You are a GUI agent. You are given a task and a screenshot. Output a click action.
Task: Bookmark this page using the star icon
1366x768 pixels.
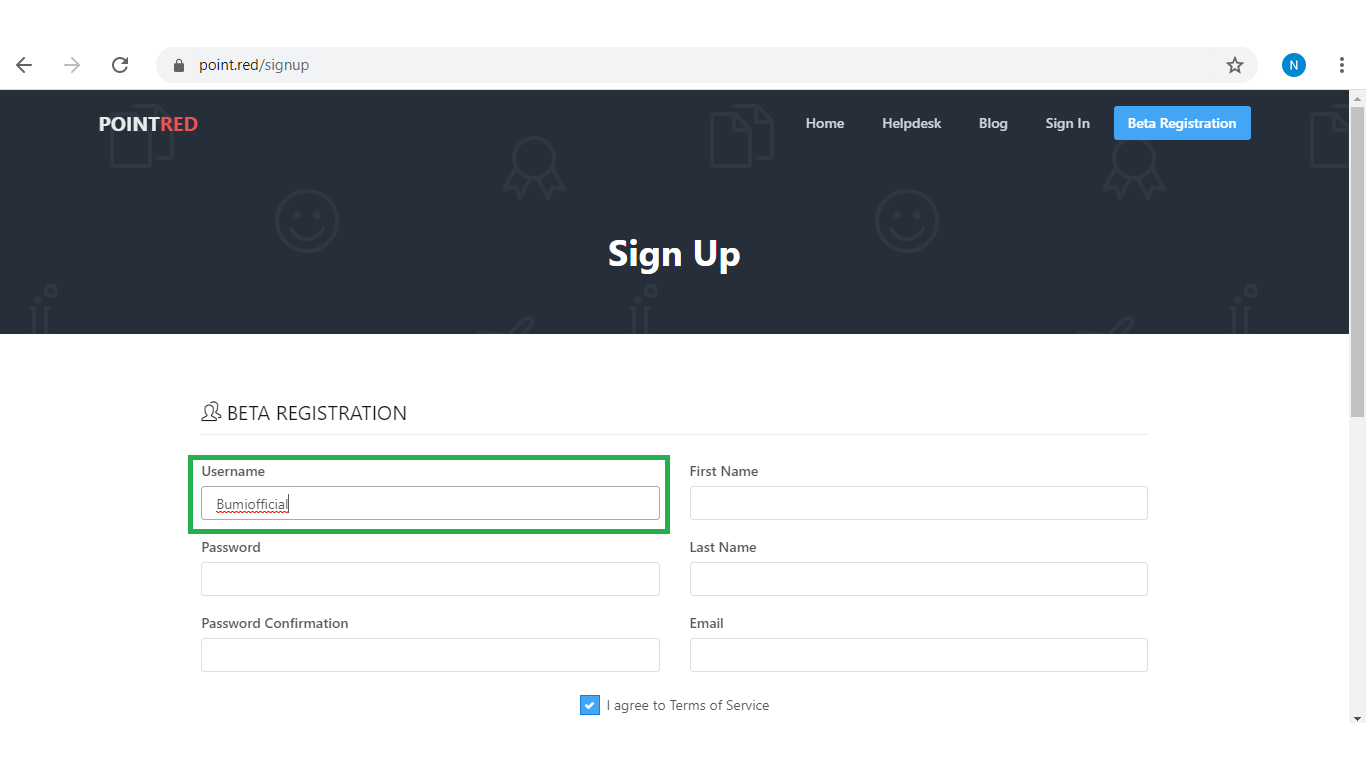coord(1234,64)
